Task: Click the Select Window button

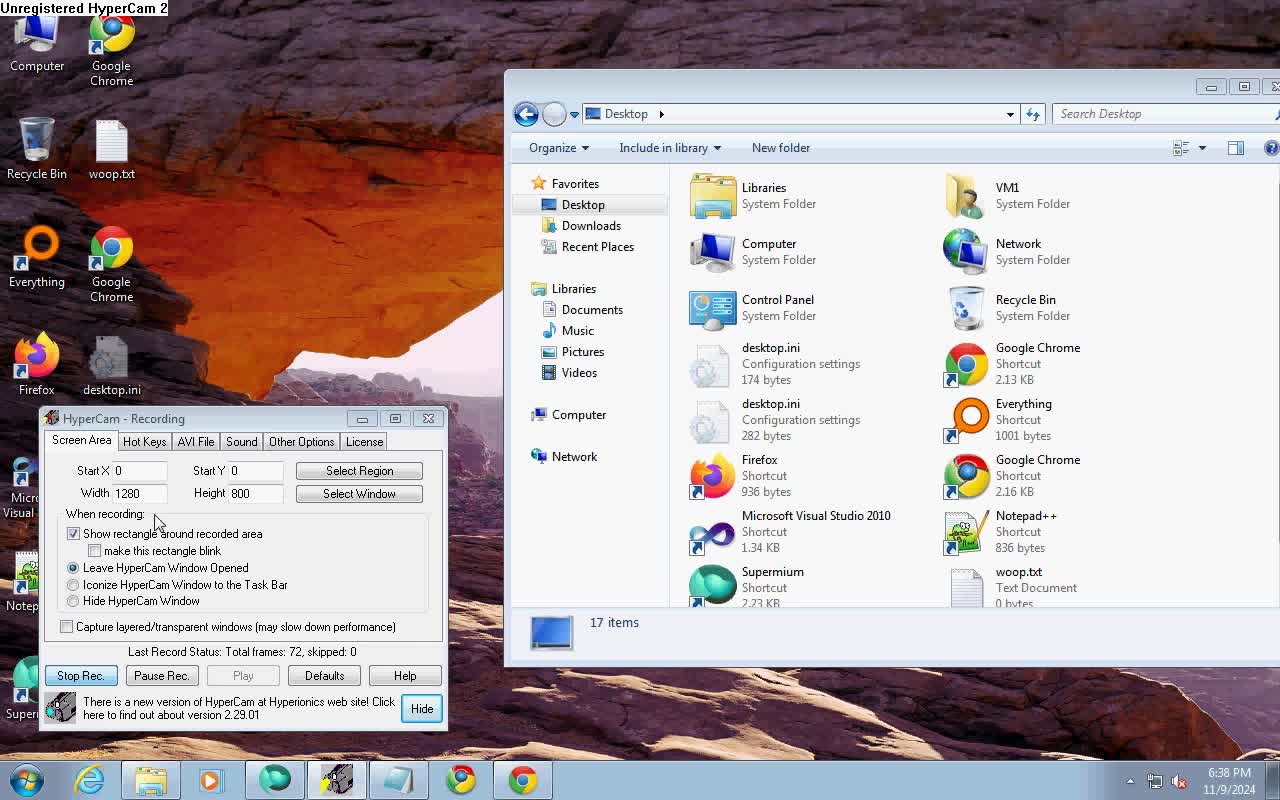Action: tap(359, 494)
